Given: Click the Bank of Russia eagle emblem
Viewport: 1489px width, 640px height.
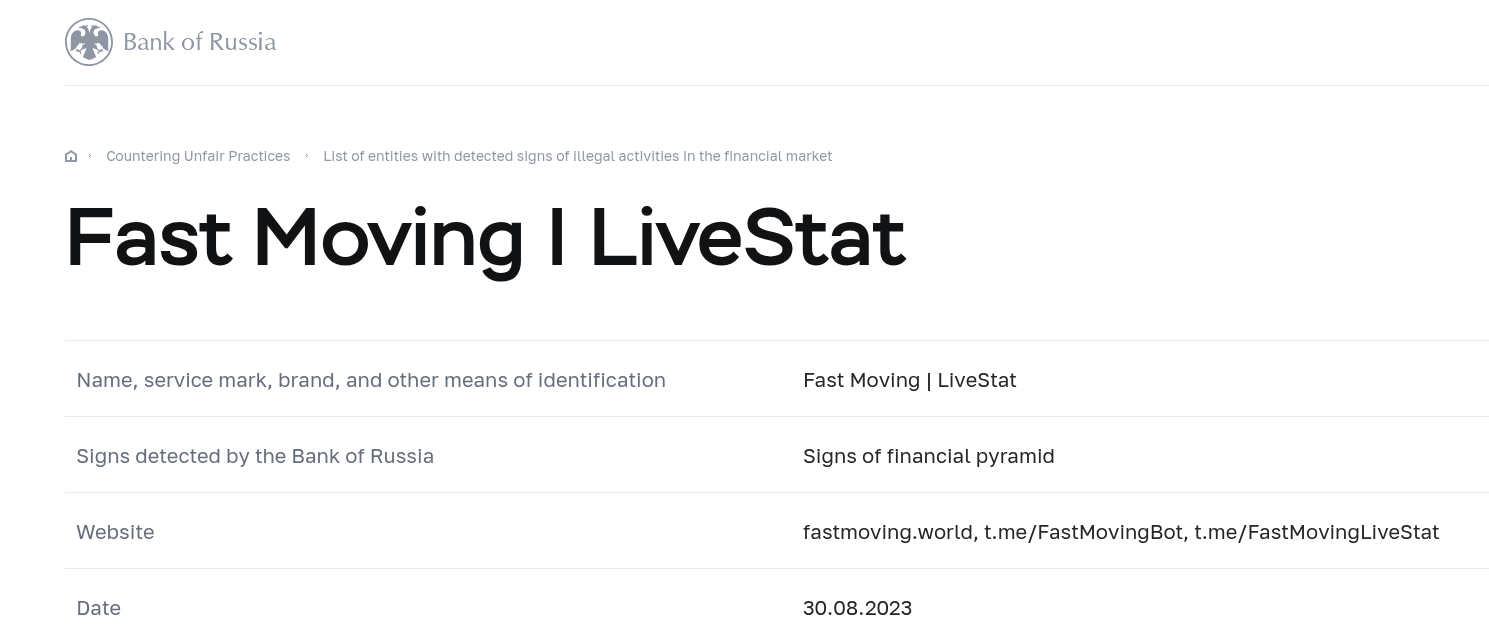Looking at the screenshot, I should [89, 42].
